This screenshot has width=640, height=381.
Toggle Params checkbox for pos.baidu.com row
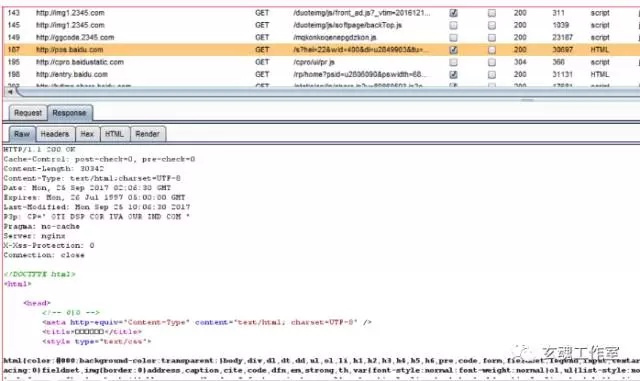point(453,50)
